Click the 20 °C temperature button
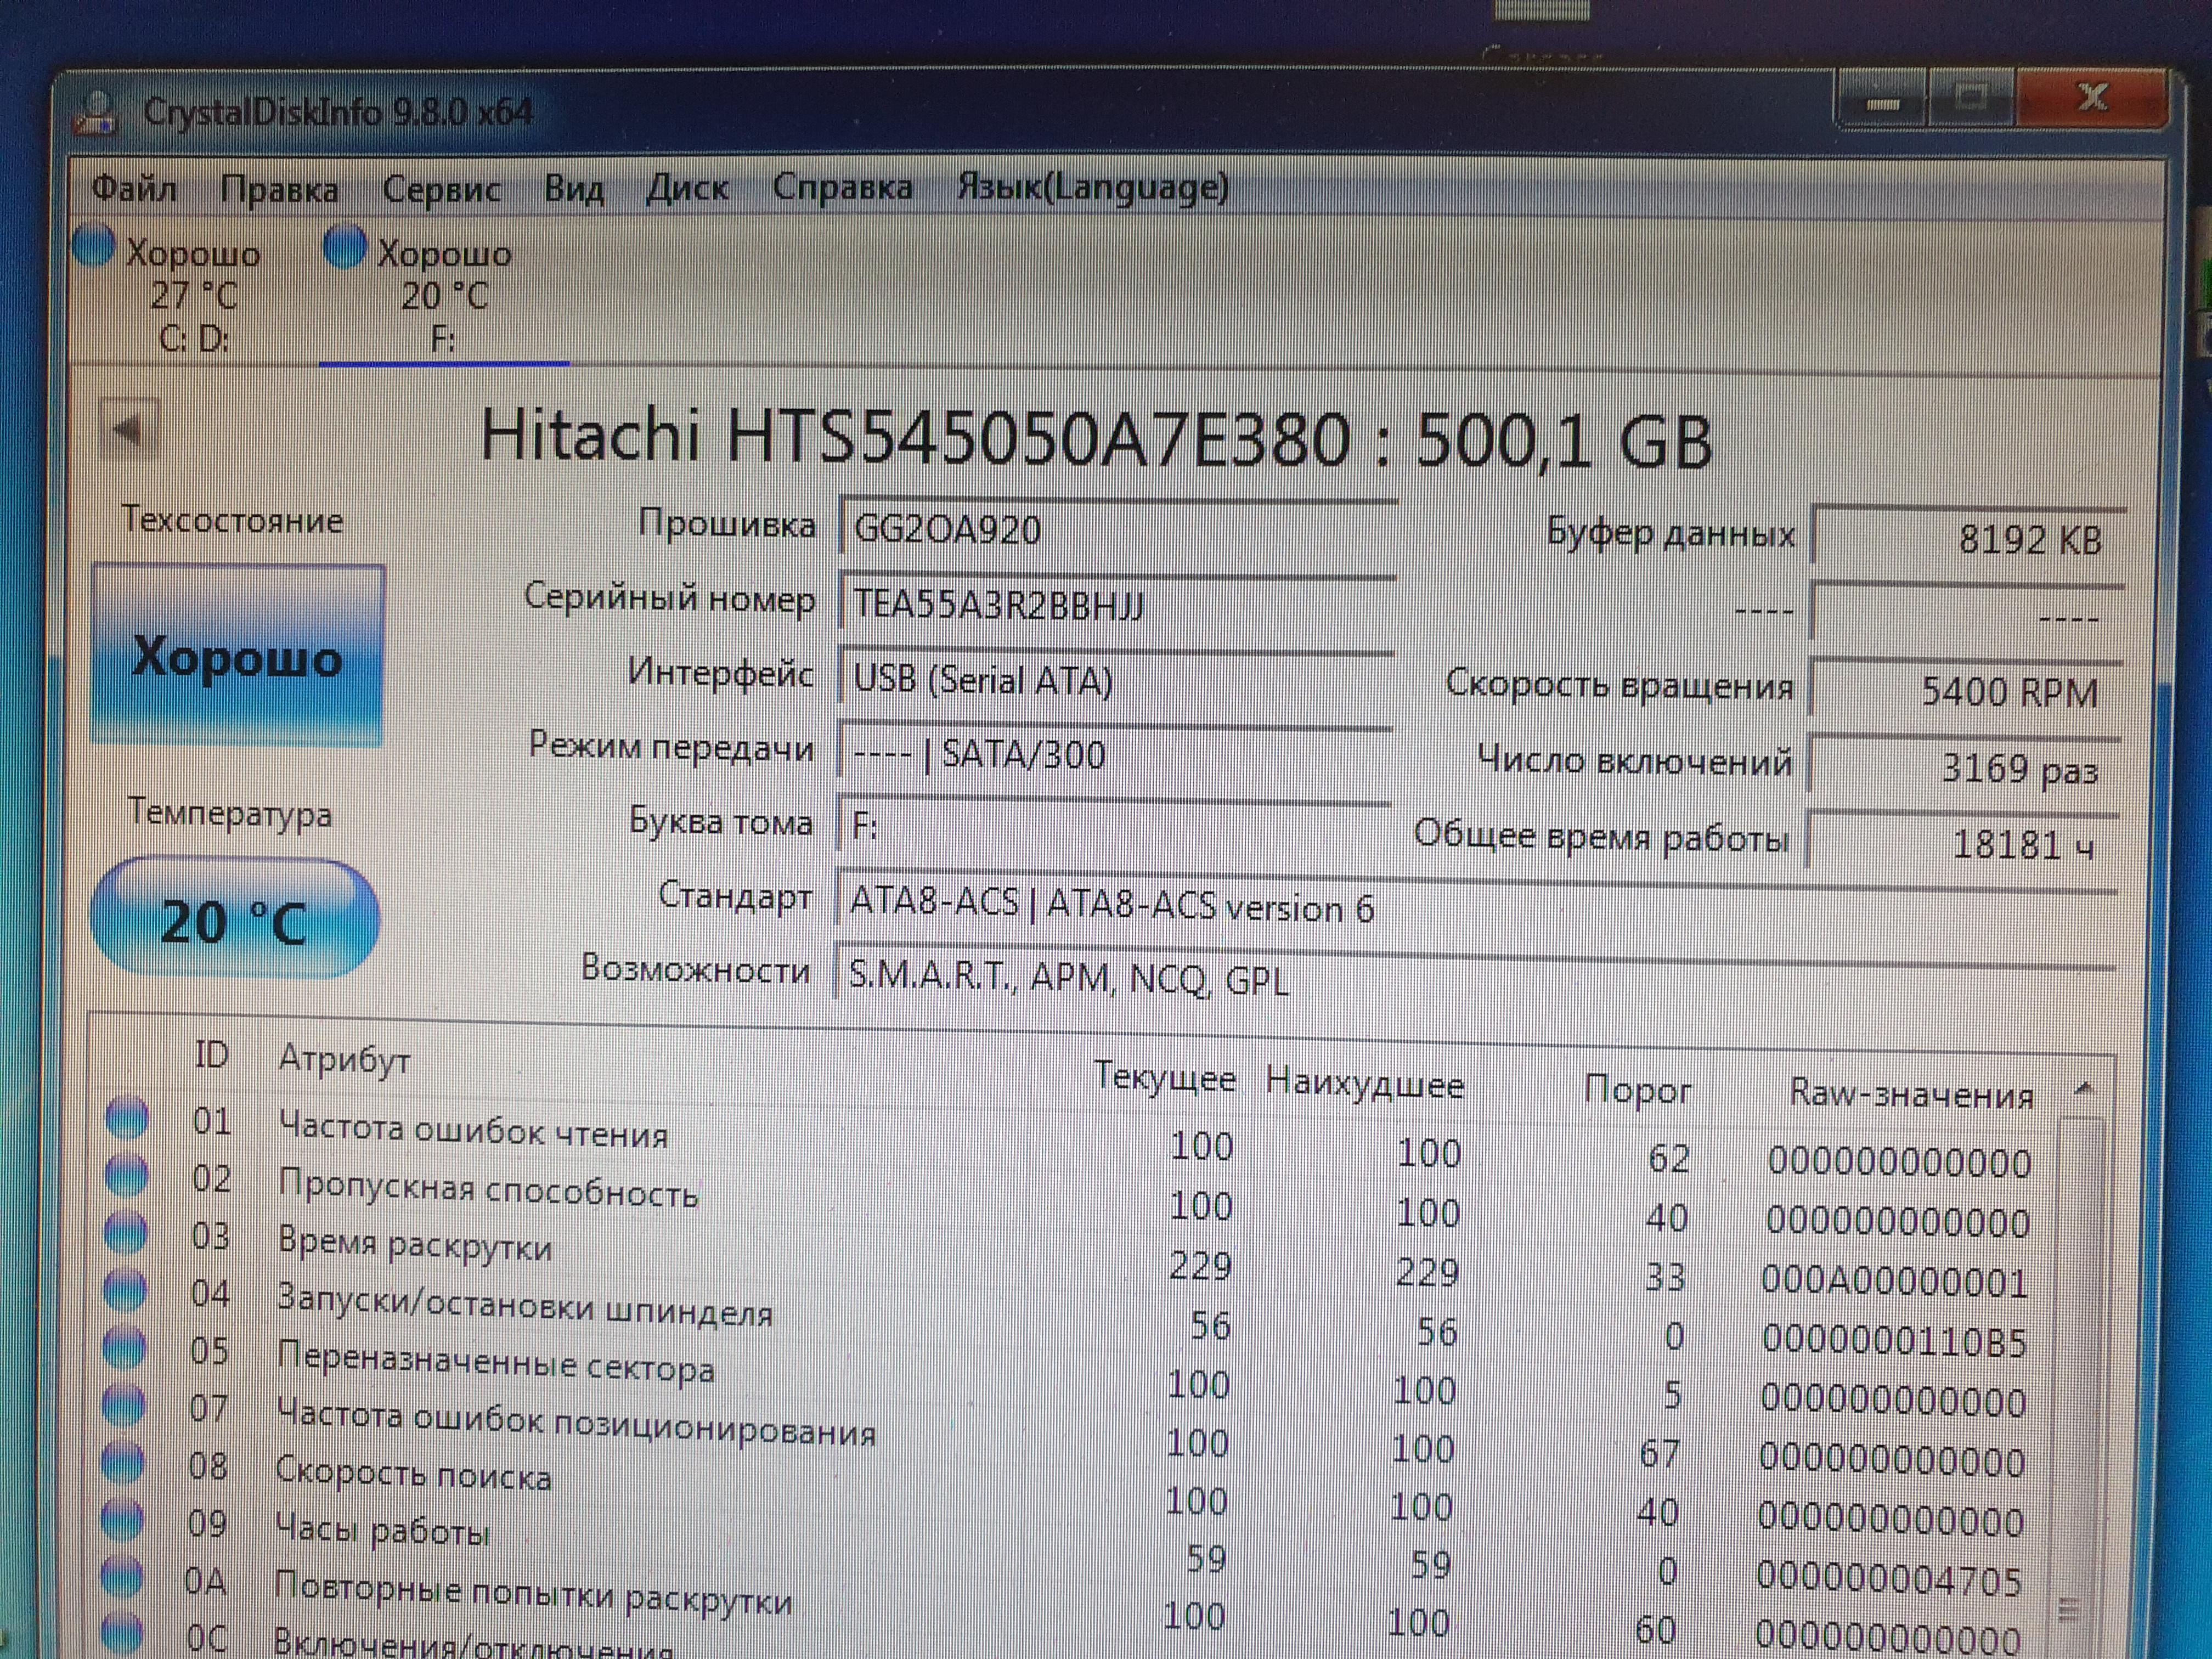Viewport: 2212px width, 1659px height. coord(235,919)
